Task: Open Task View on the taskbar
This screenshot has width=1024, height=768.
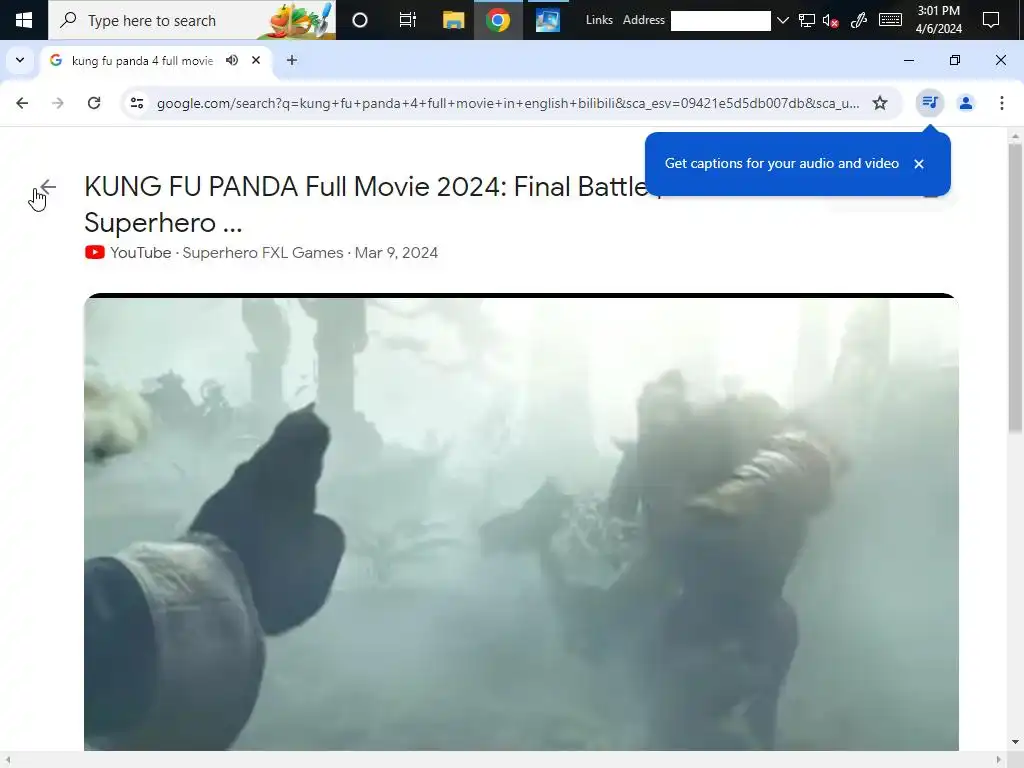Action: (408, 20)
